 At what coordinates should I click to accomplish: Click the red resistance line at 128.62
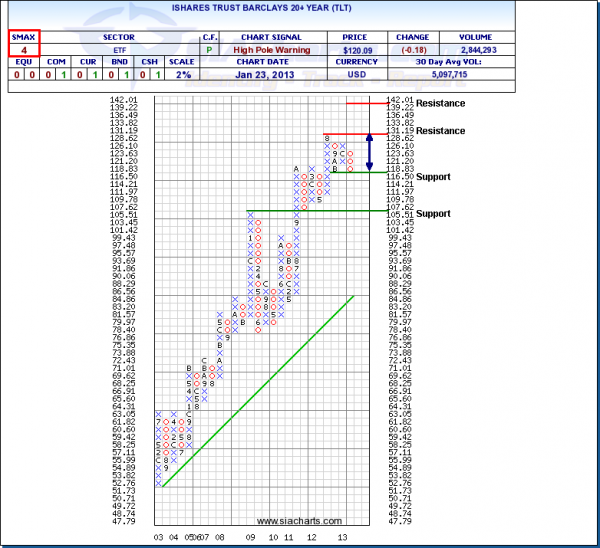[354, 134]
